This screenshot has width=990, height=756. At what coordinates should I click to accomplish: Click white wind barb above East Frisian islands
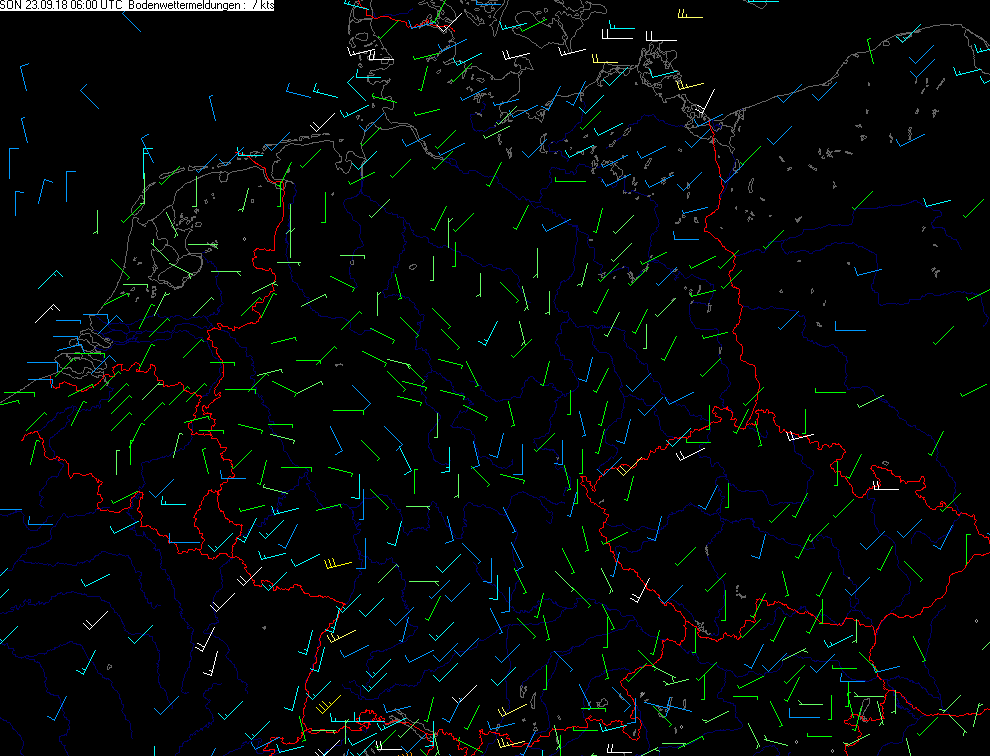click(322, 124)
